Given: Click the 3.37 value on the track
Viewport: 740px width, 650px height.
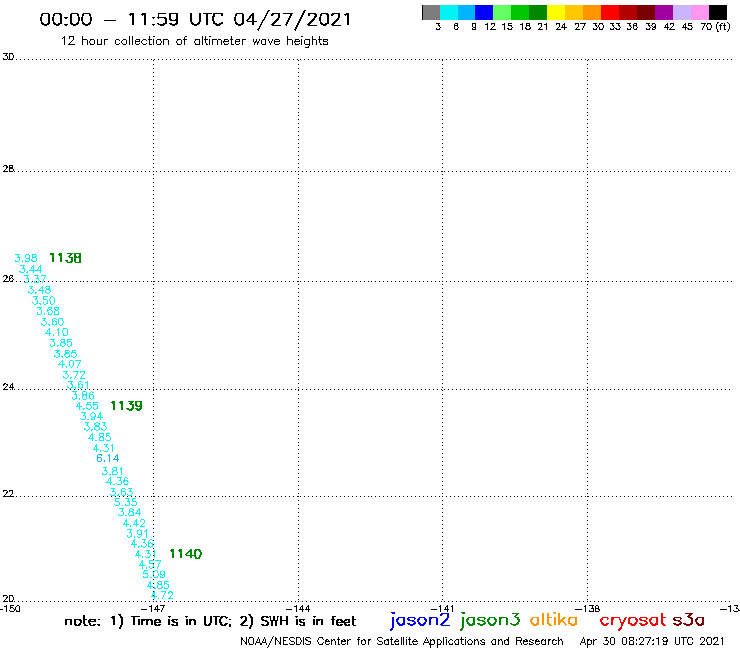Looking at the screenshot, I should 35,279.
